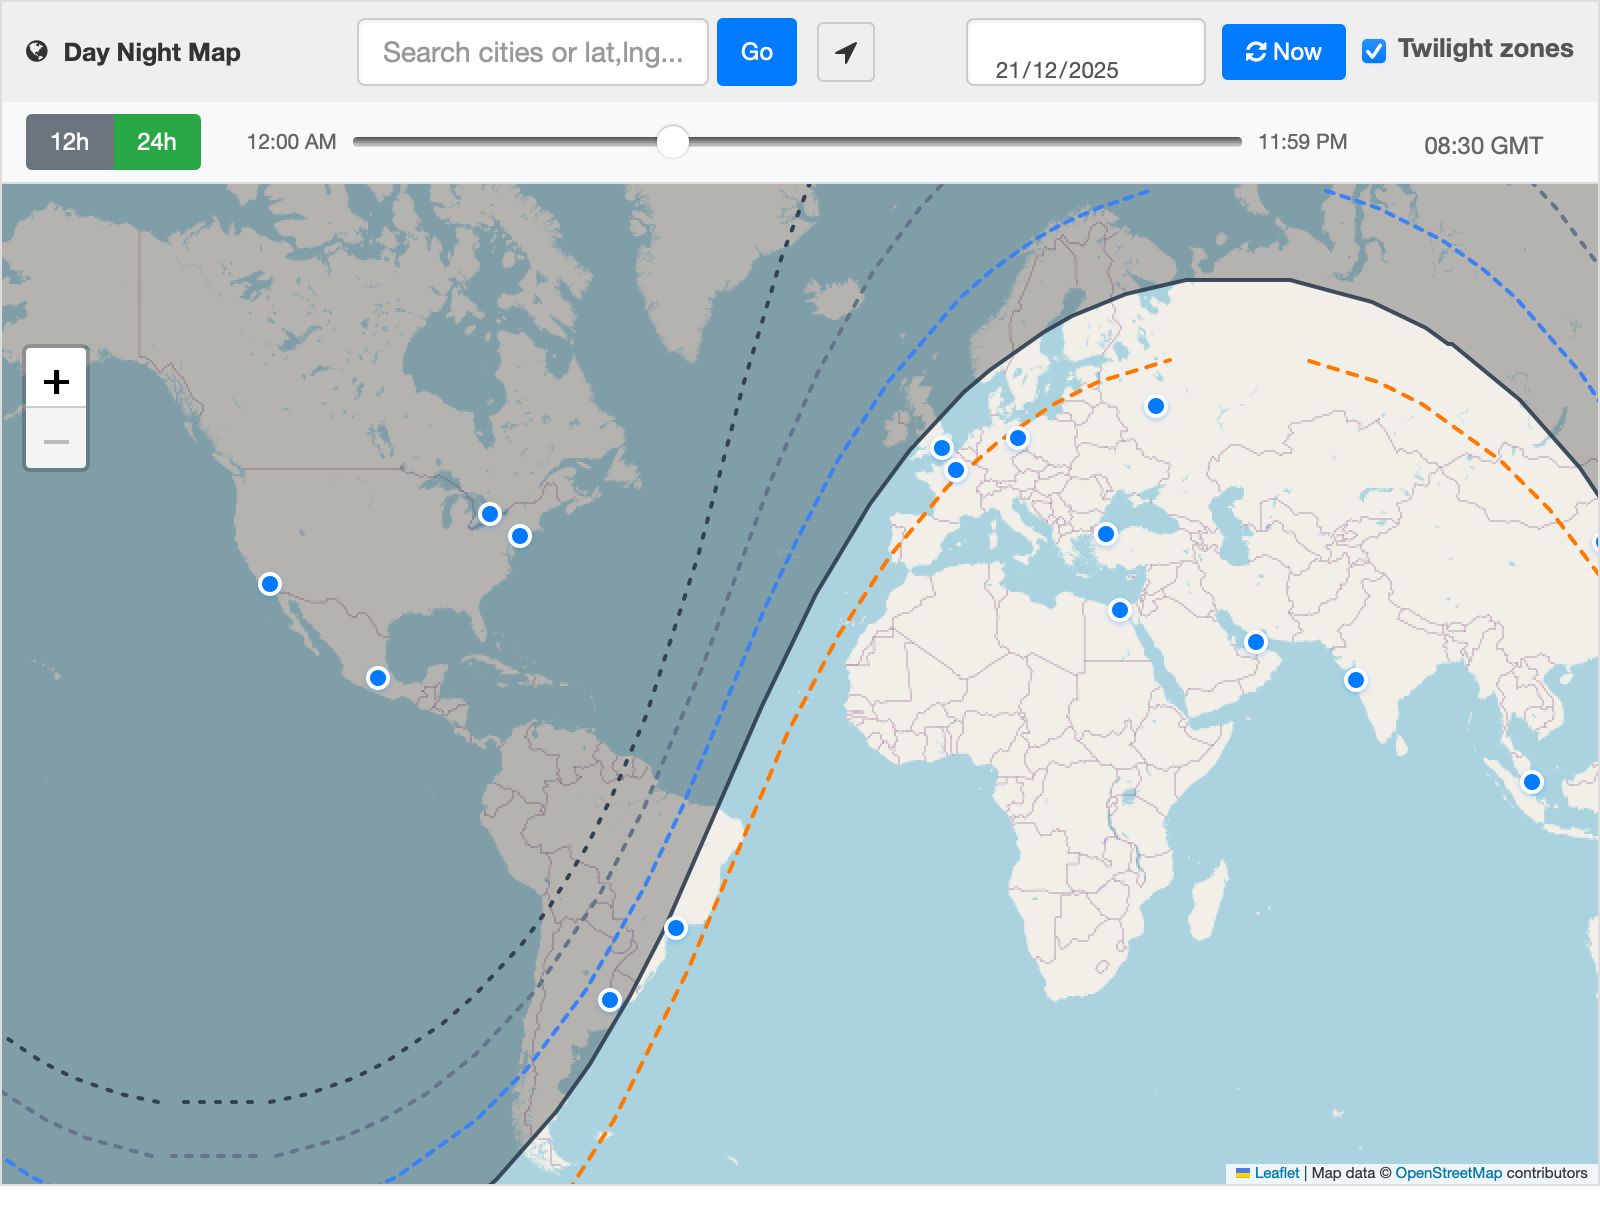Click the marker near Singapore
1600x1206 pixels.
1532,782
